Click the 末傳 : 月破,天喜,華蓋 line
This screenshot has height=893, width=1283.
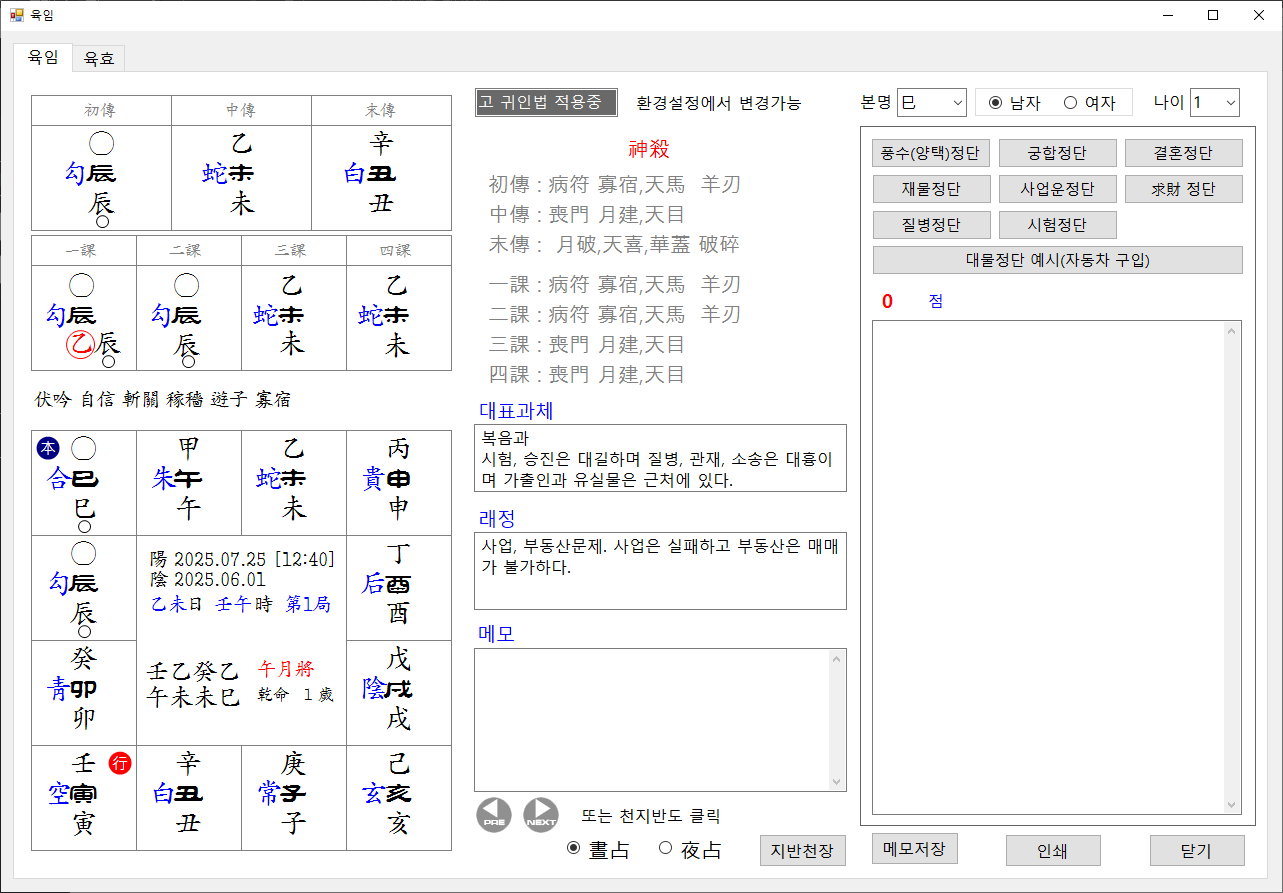pyautogui.click(x=614, y=245)
